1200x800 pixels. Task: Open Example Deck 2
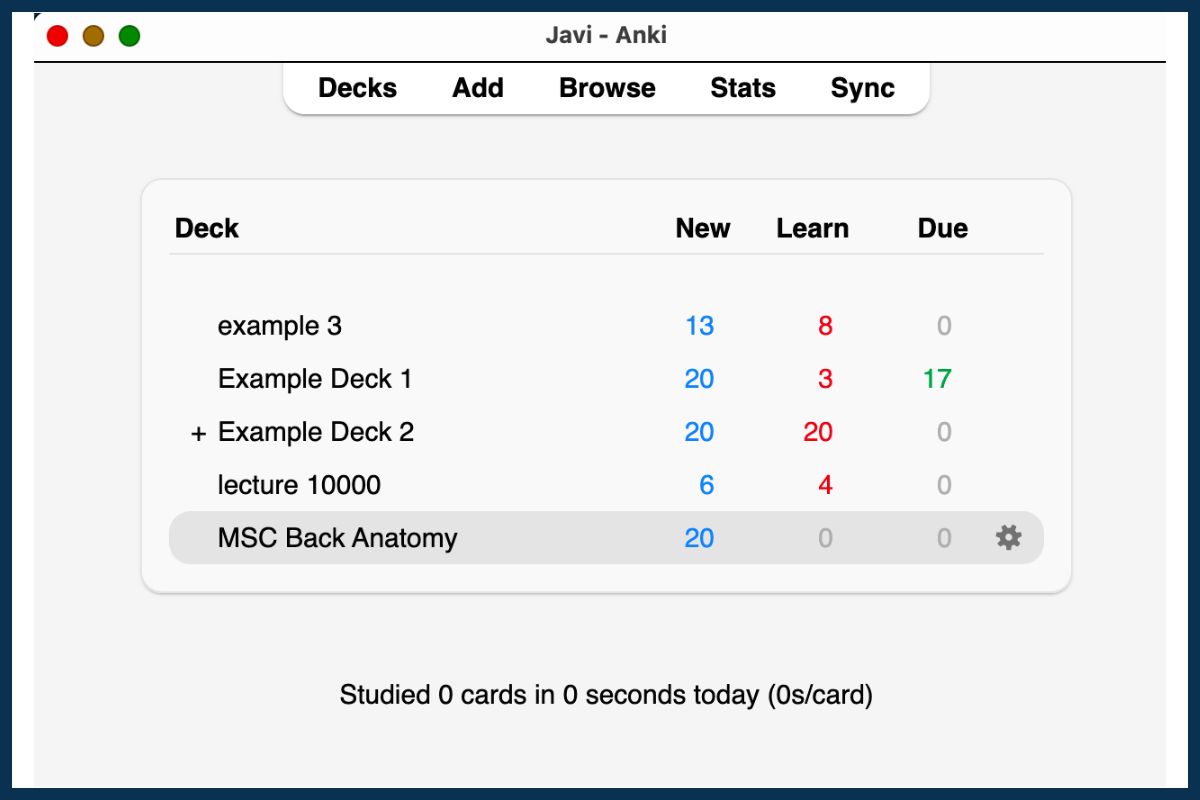coord(316,432)
